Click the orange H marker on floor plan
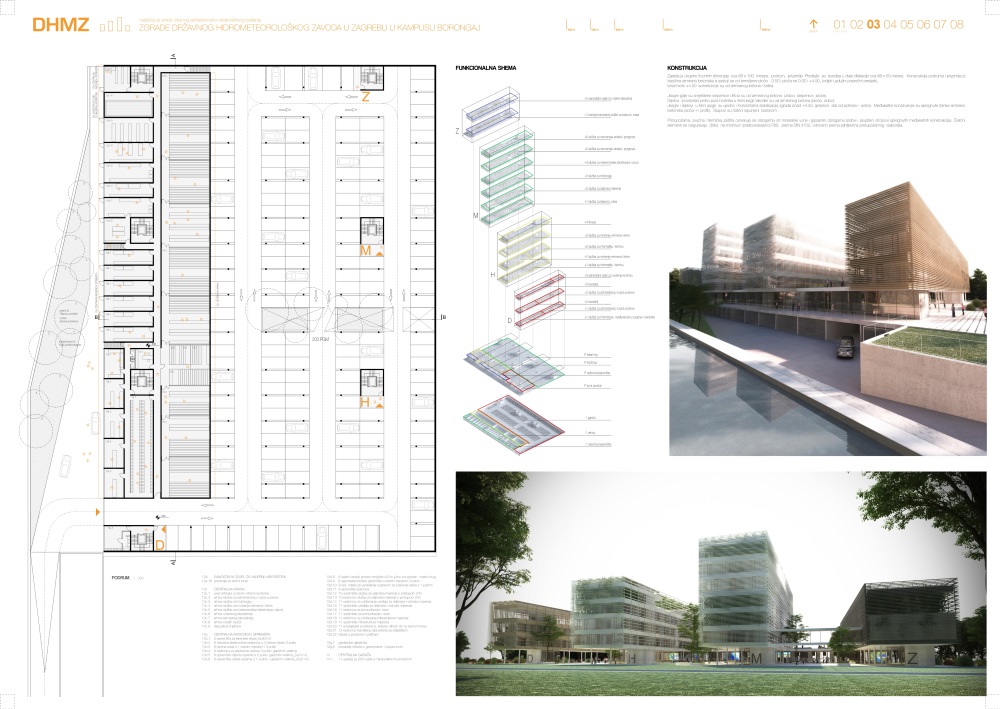 pyautogui.click(x=366, y=402)
